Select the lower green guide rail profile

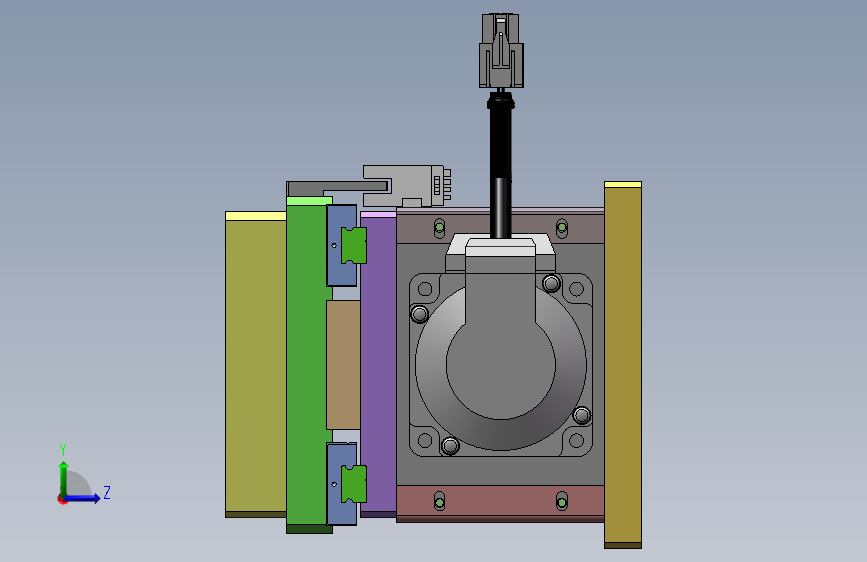coord(354,484)
